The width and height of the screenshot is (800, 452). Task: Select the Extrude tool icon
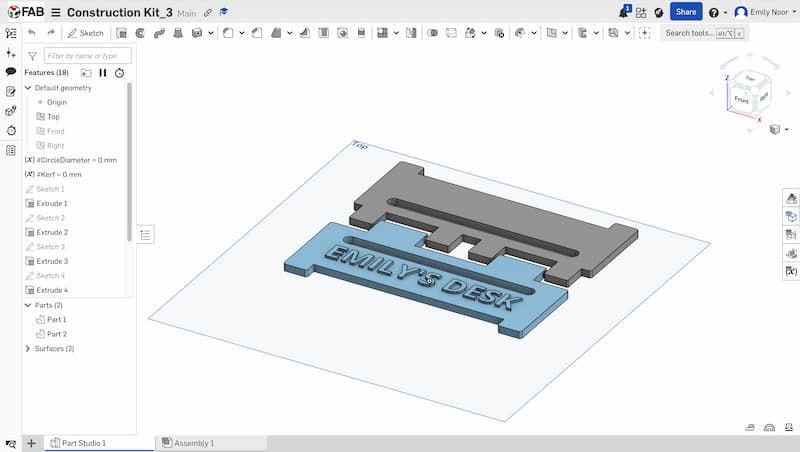point(121,33)
